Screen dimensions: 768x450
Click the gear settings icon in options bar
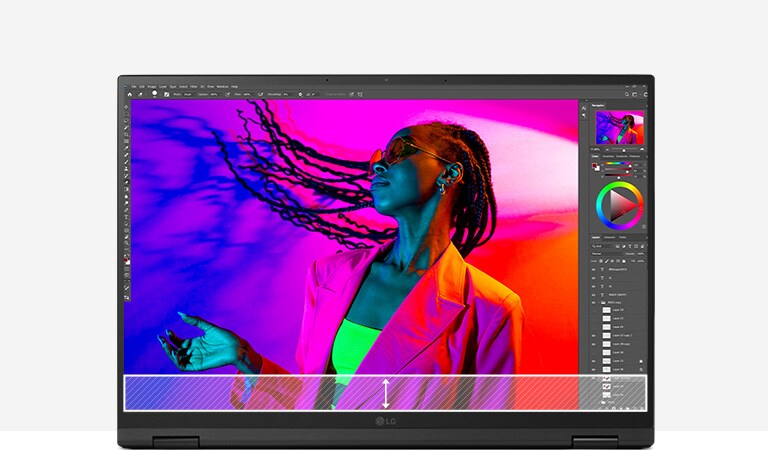click(300, 94)
